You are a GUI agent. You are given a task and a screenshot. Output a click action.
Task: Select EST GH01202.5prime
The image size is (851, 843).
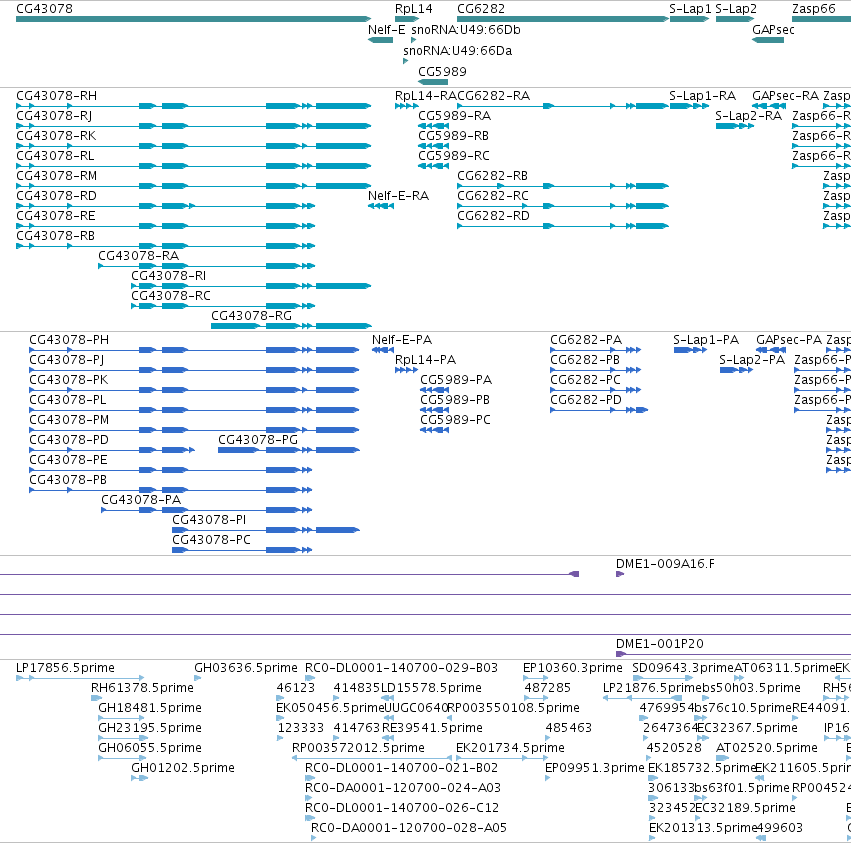coord(183,768)
